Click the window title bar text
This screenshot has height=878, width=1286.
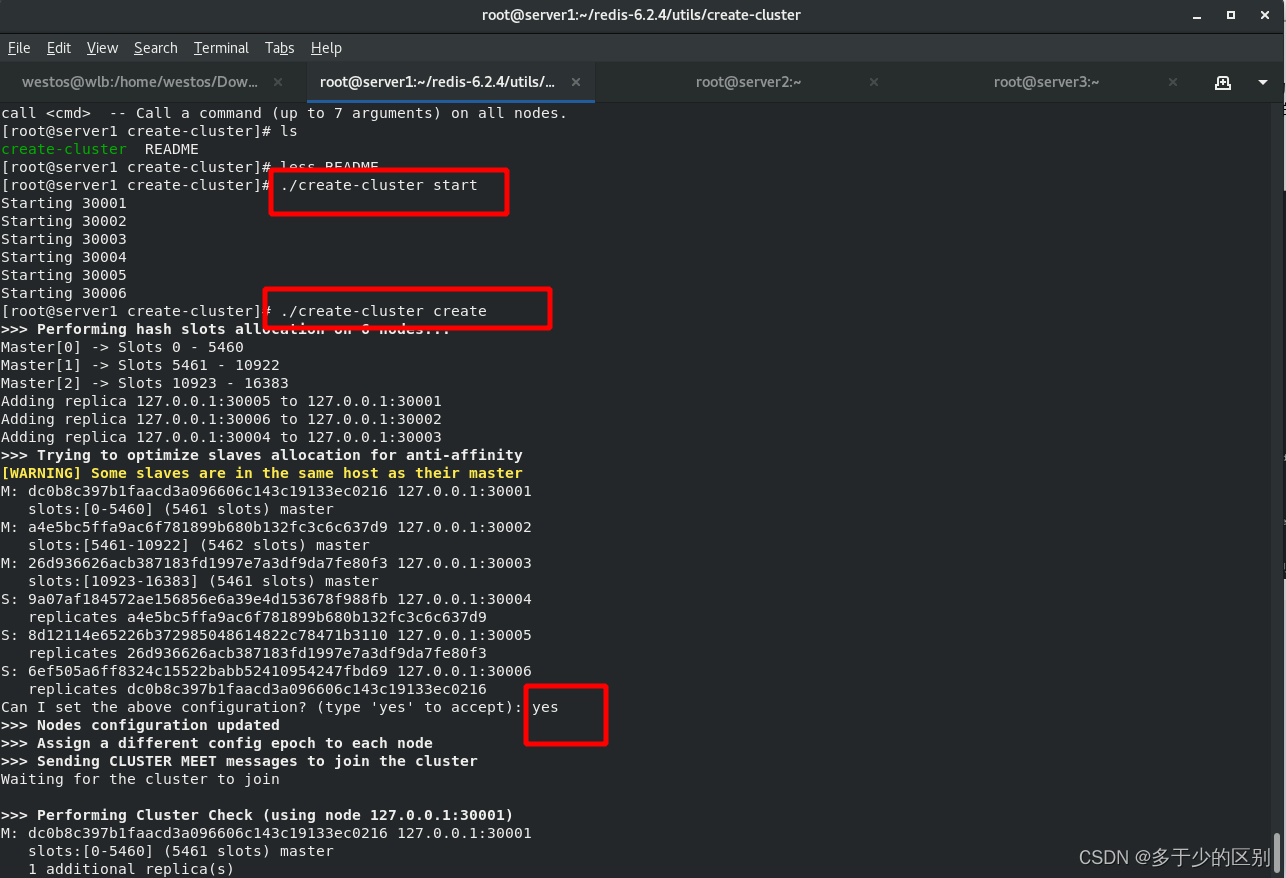(x=641, y=15)
